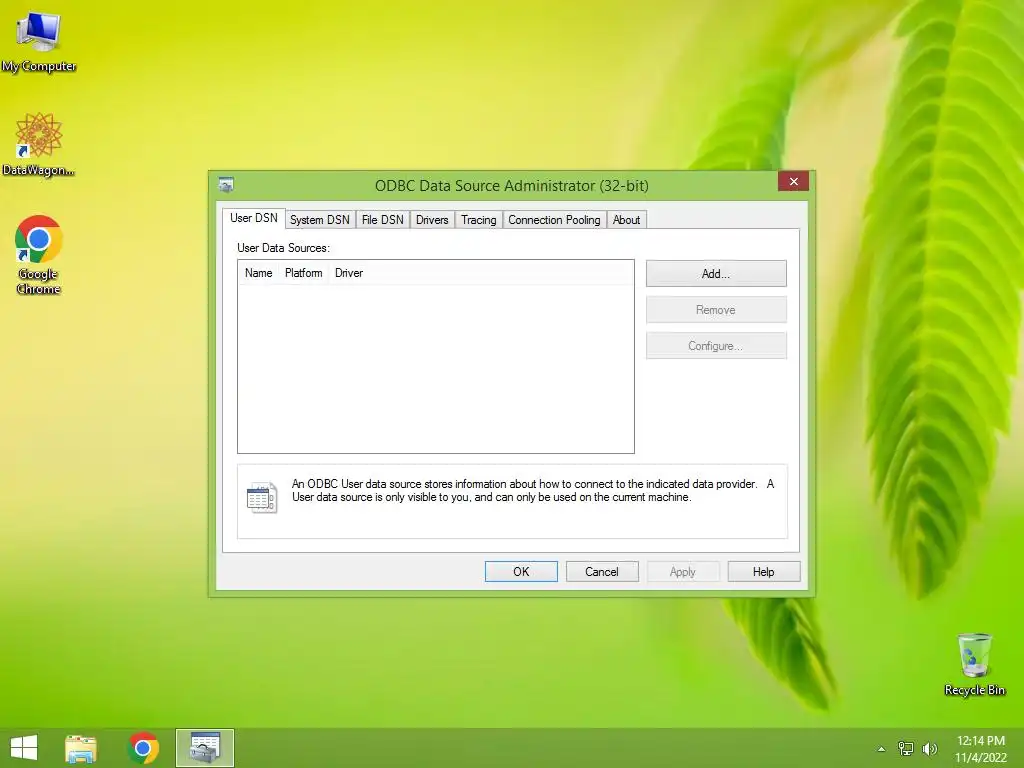
Task: Close the ODBC Data Source Administrator window
Action: [793, 181]
